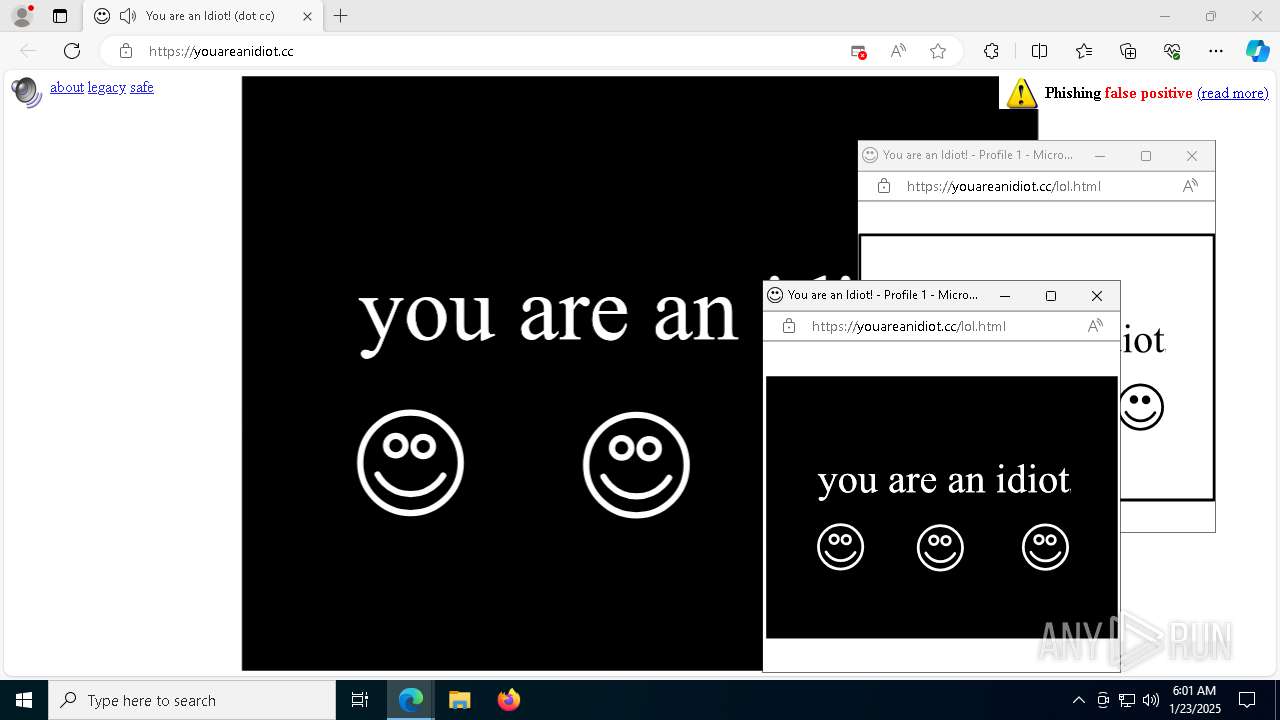This screenshot has height=720, width=1280.
Task: Click the right smiley in front popup
Action: click(x=1045, y=547)
